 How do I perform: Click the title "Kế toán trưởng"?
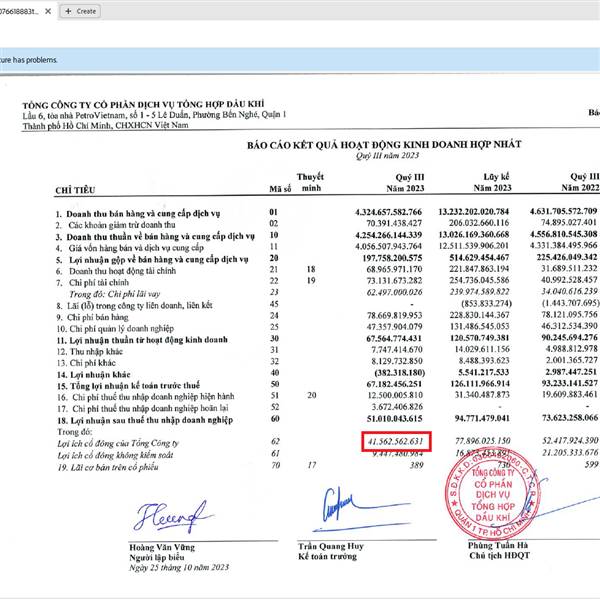pos(328,556)
